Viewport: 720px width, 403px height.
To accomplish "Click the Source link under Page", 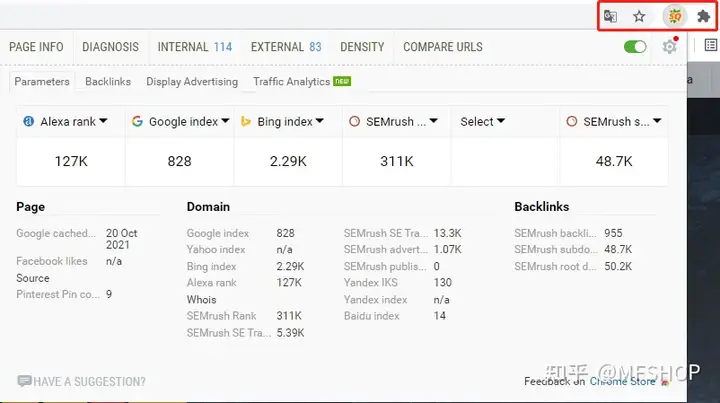I will (x=33, y=278).
